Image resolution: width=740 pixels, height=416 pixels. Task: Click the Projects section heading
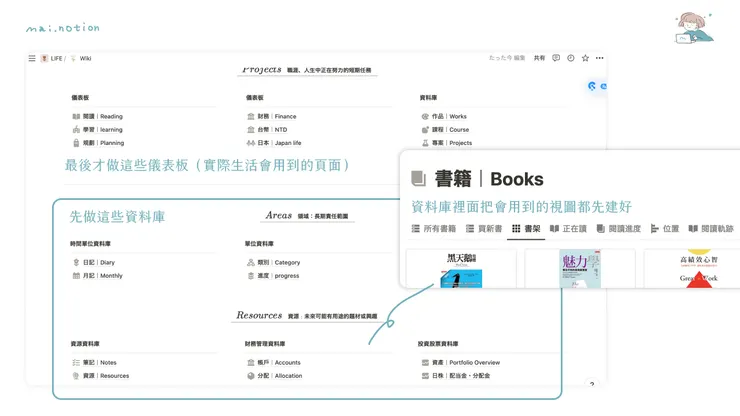pos(262,70)
